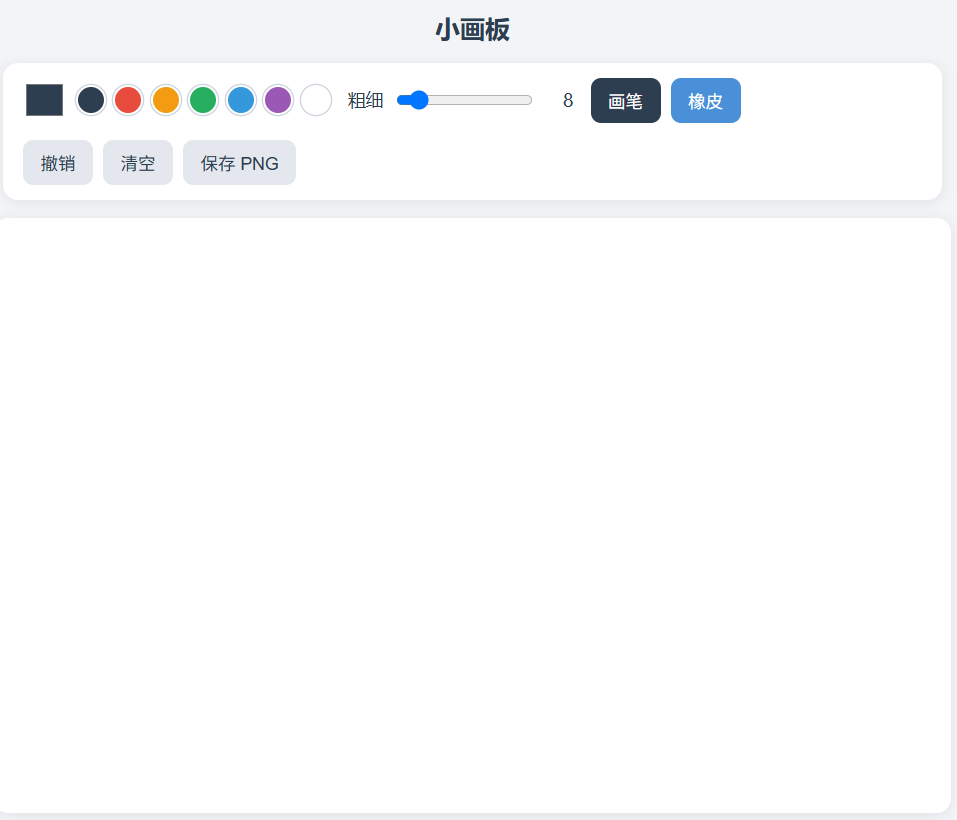
Task: Click the thickness value 8
Action: tap(568, 101)
